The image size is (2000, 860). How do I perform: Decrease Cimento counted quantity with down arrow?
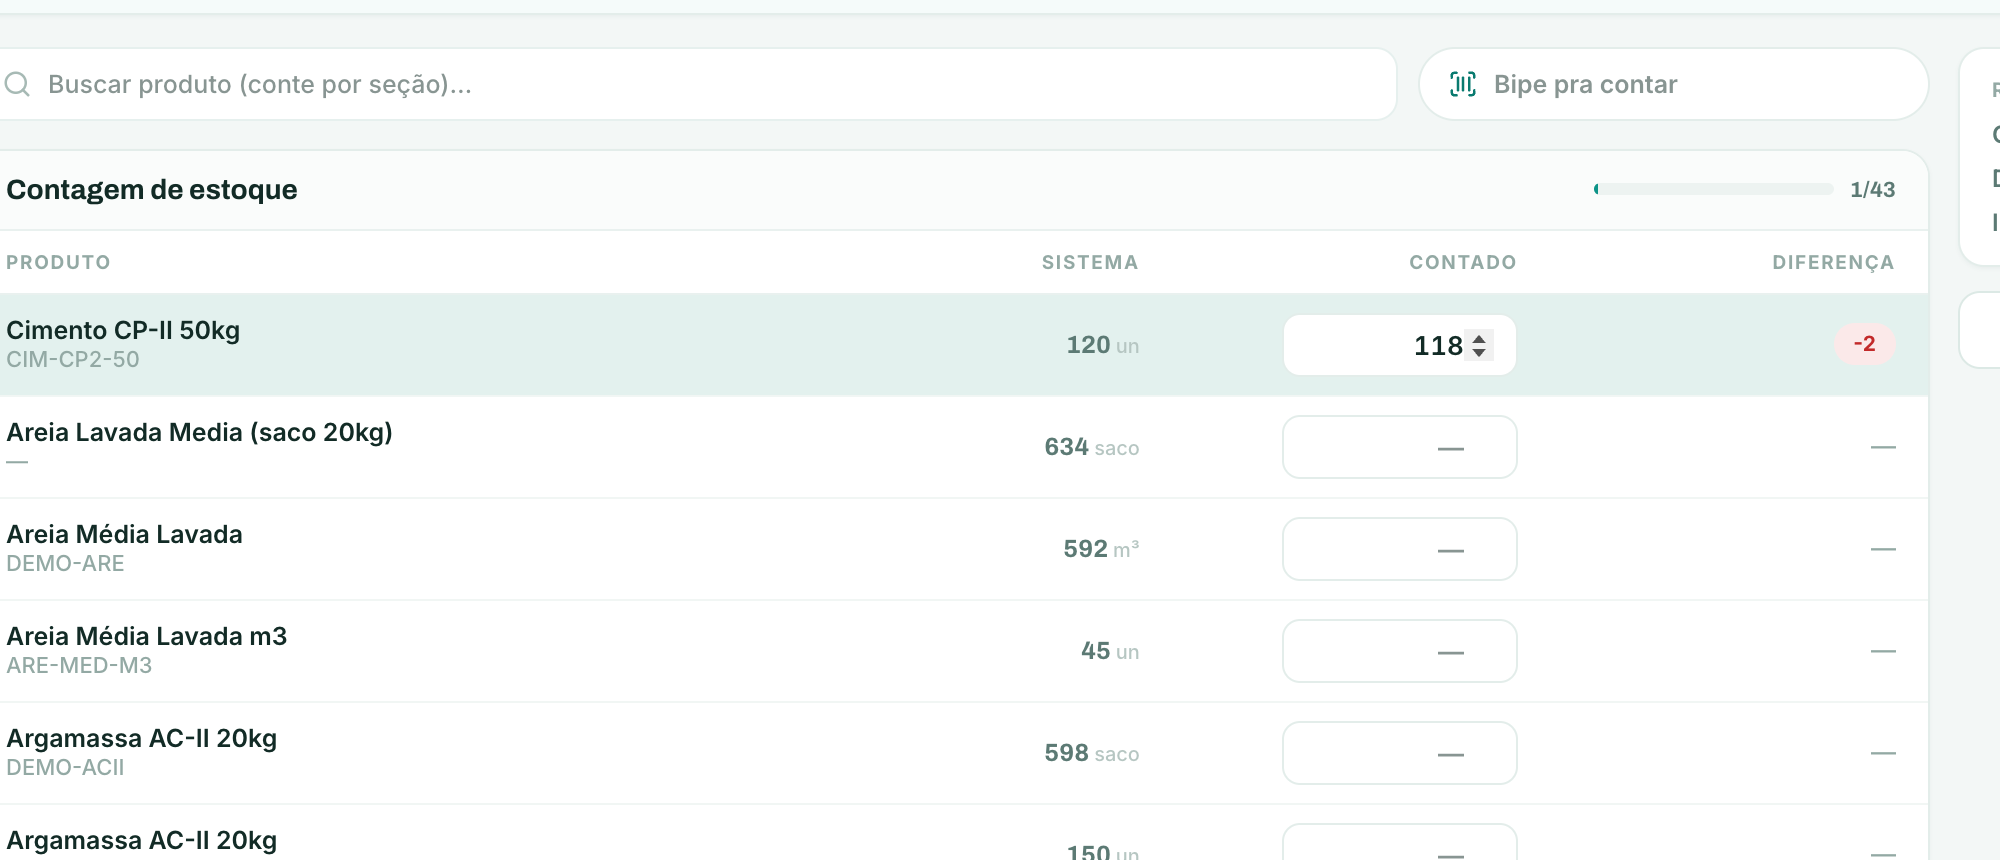pyautogui.click(x=1479, y=353)
